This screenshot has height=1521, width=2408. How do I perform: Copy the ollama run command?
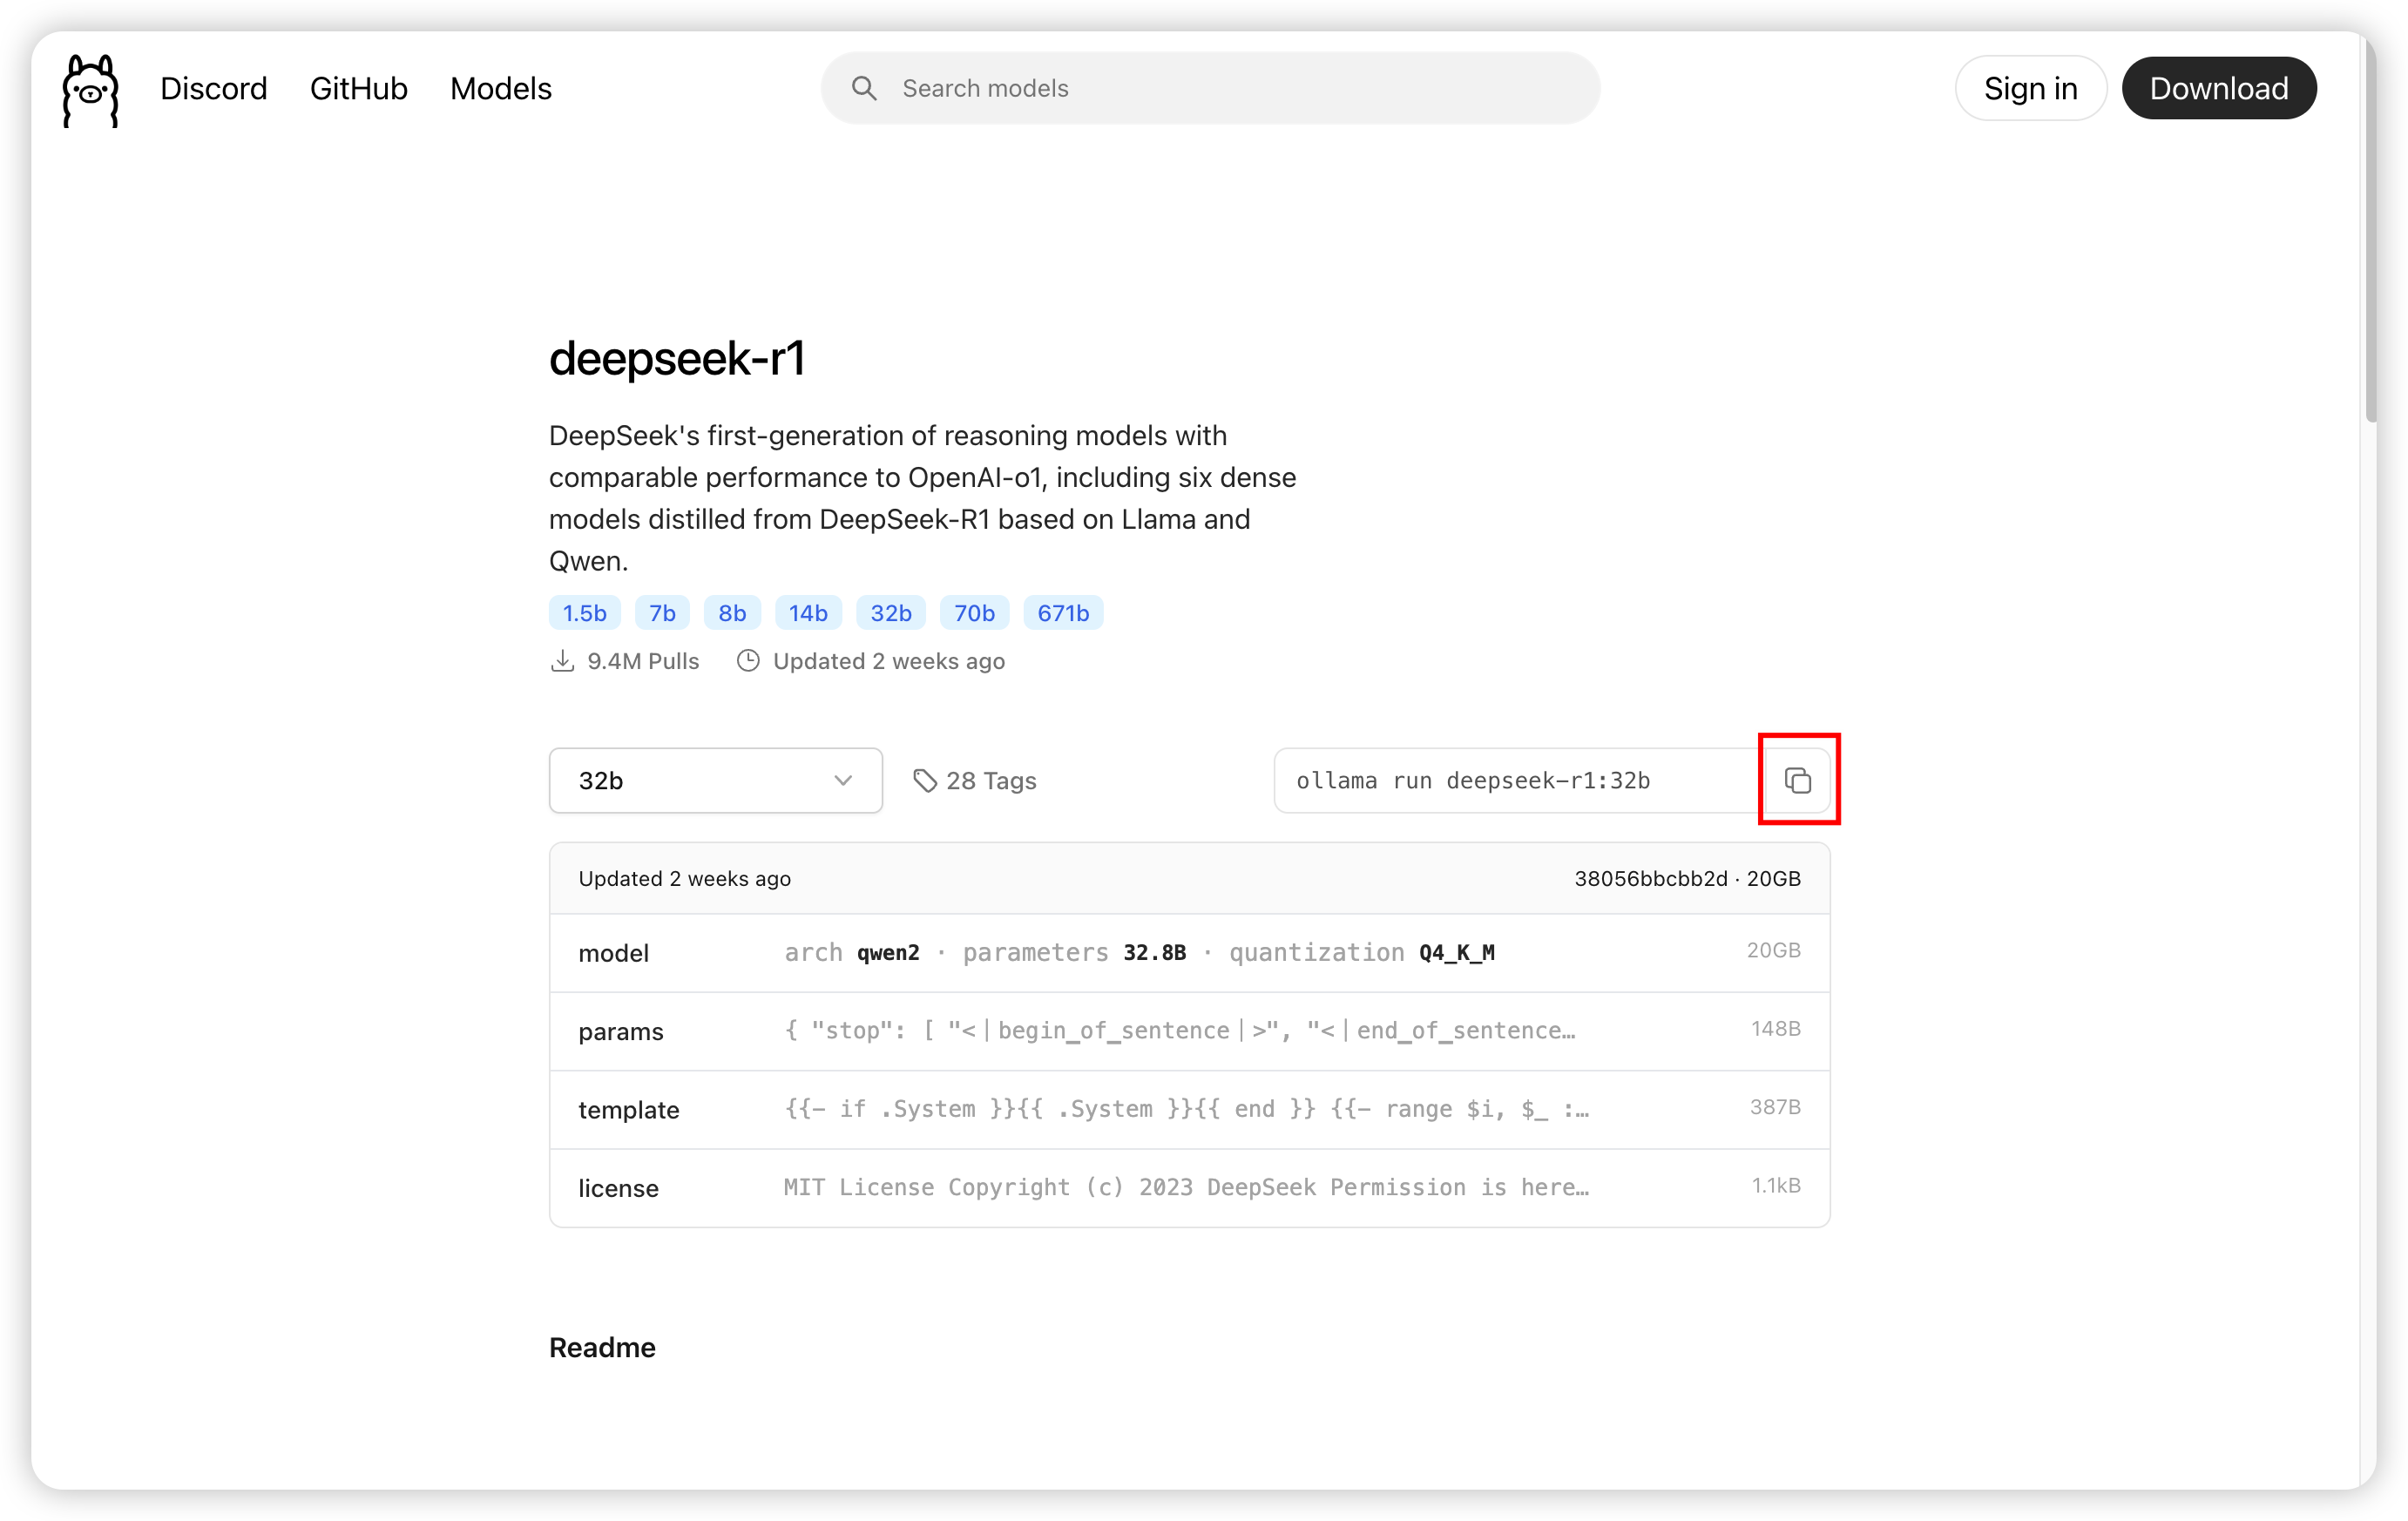click(x=1798, y=780)
